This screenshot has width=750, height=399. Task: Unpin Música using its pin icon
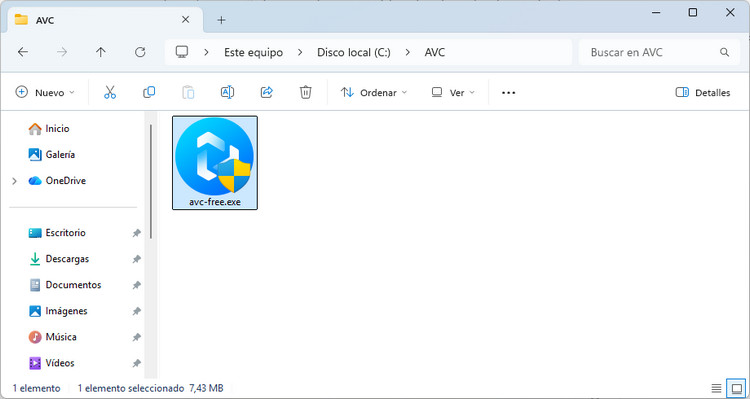pos(137,337)
